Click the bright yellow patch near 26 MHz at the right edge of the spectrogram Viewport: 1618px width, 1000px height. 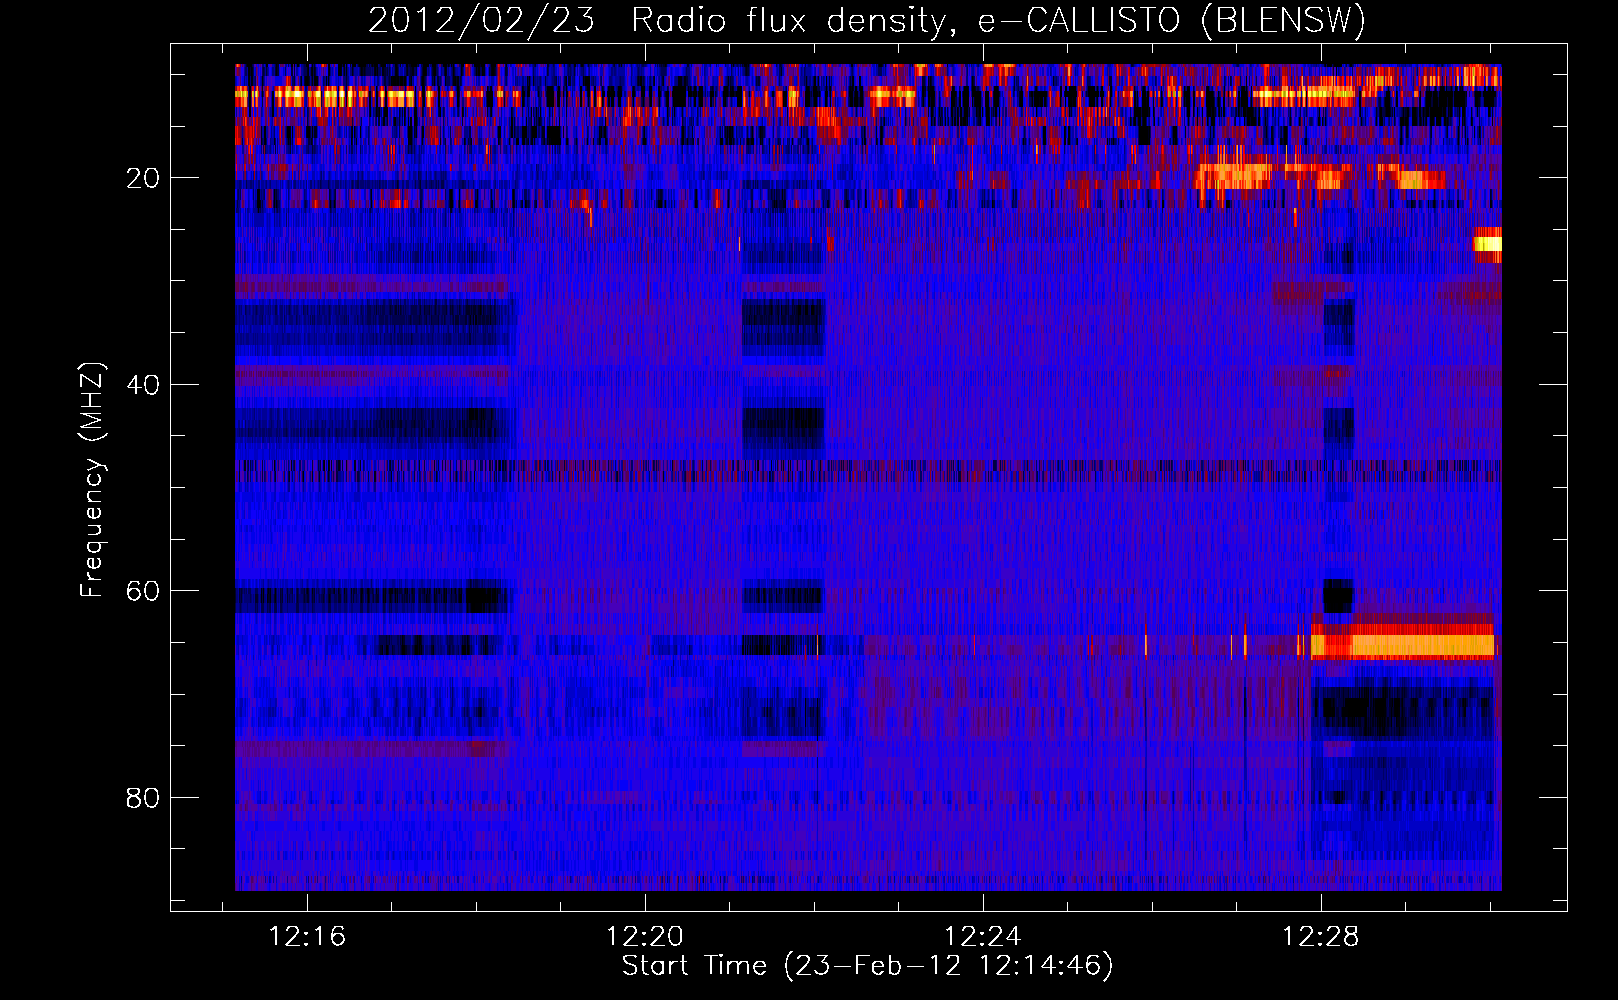tap(1487, 243)
